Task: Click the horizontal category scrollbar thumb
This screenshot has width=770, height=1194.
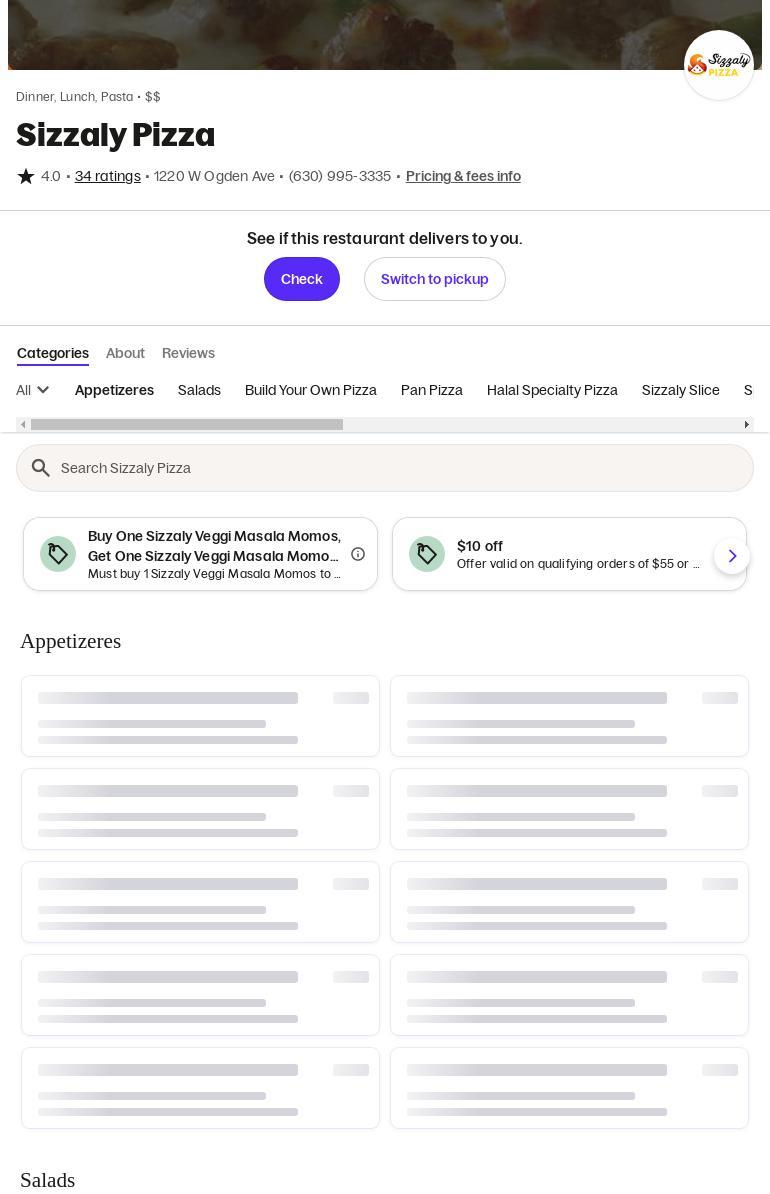Action: (x=186, y=425)
